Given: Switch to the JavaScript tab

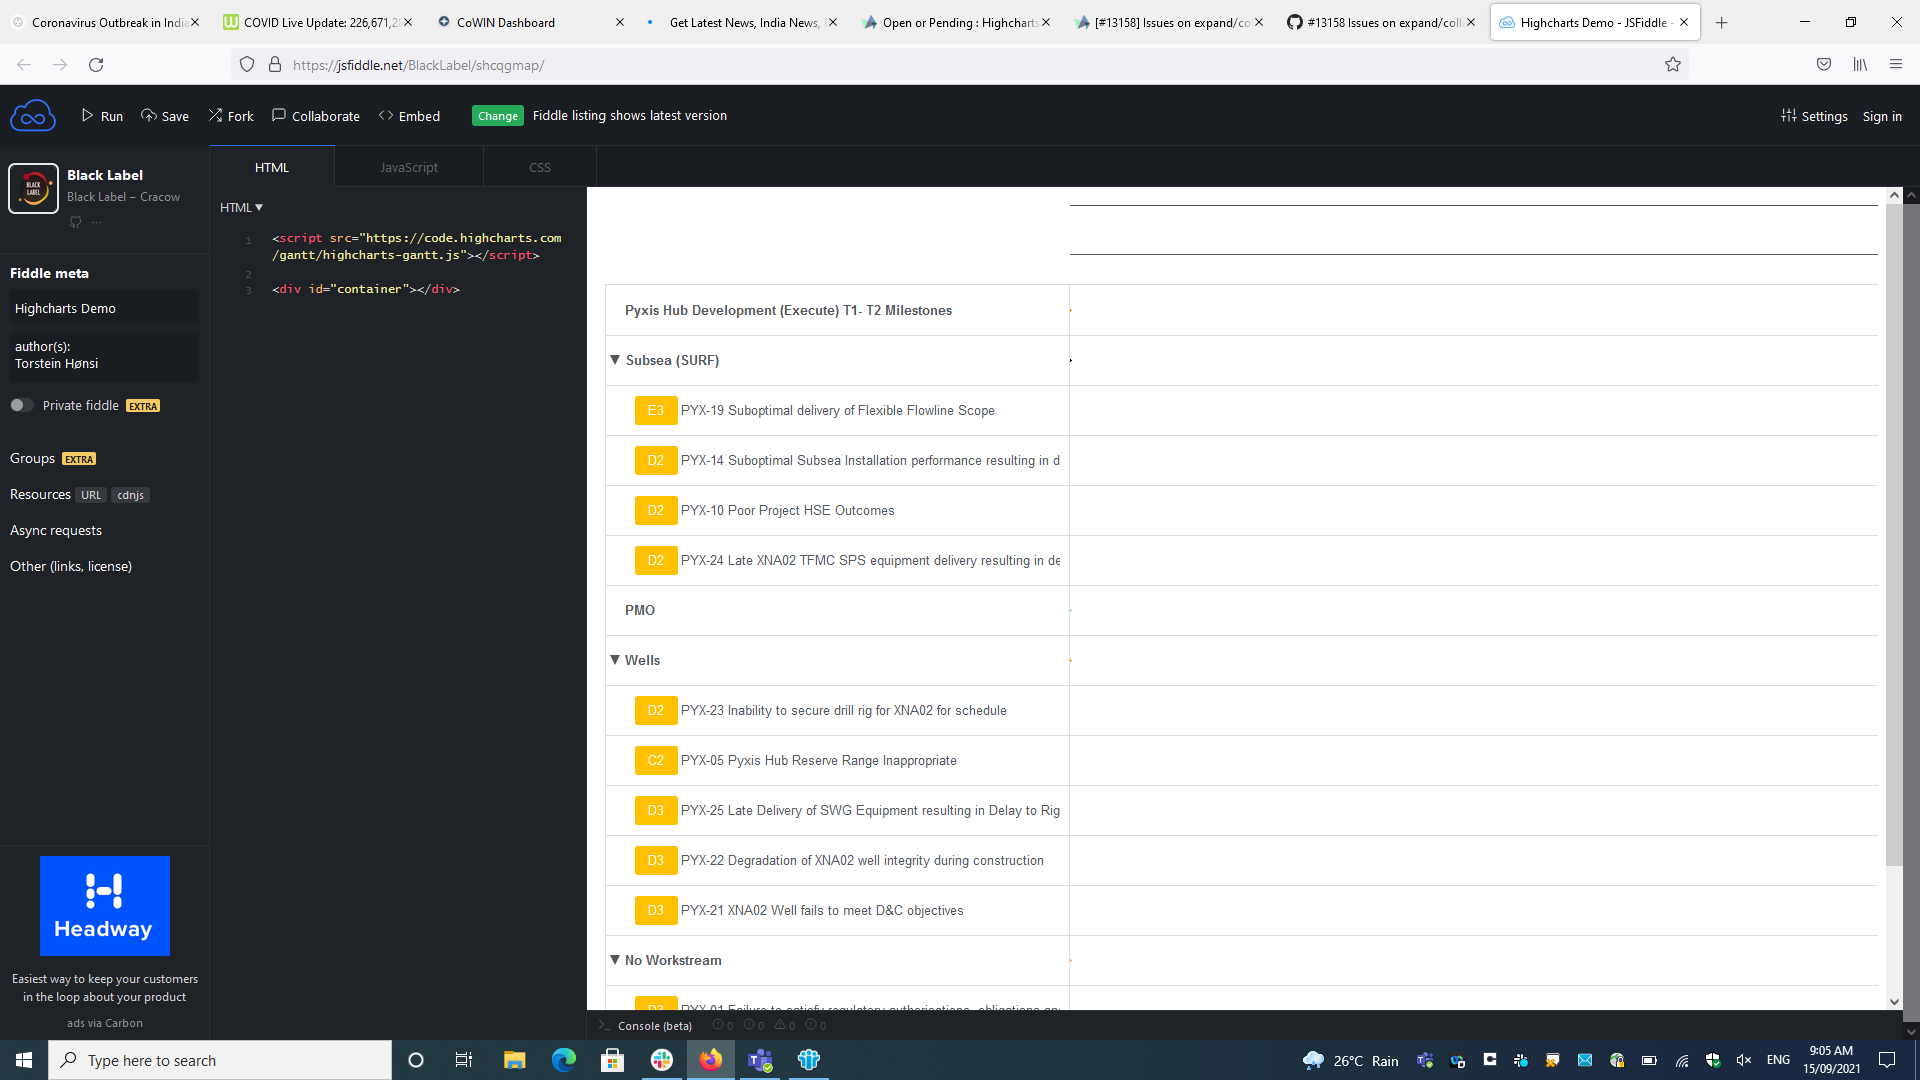Looking at the screenshot, I should tap(408, 167).
